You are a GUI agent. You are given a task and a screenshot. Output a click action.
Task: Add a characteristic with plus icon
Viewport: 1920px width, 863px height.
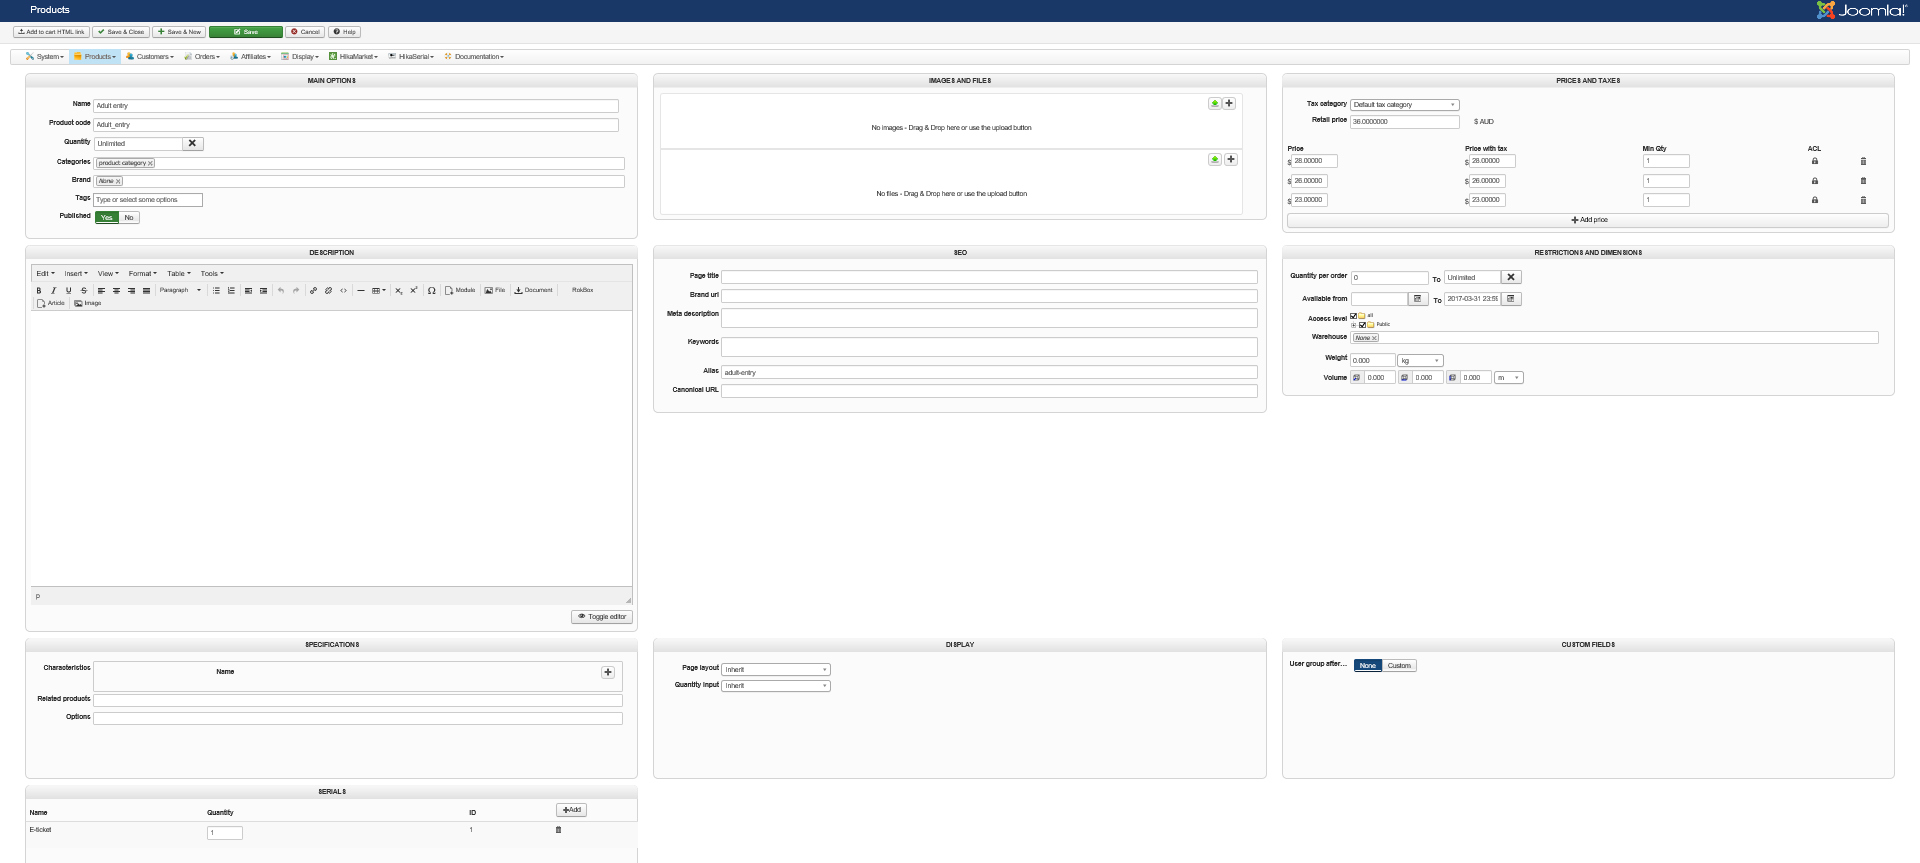click(x=608, y=672)
